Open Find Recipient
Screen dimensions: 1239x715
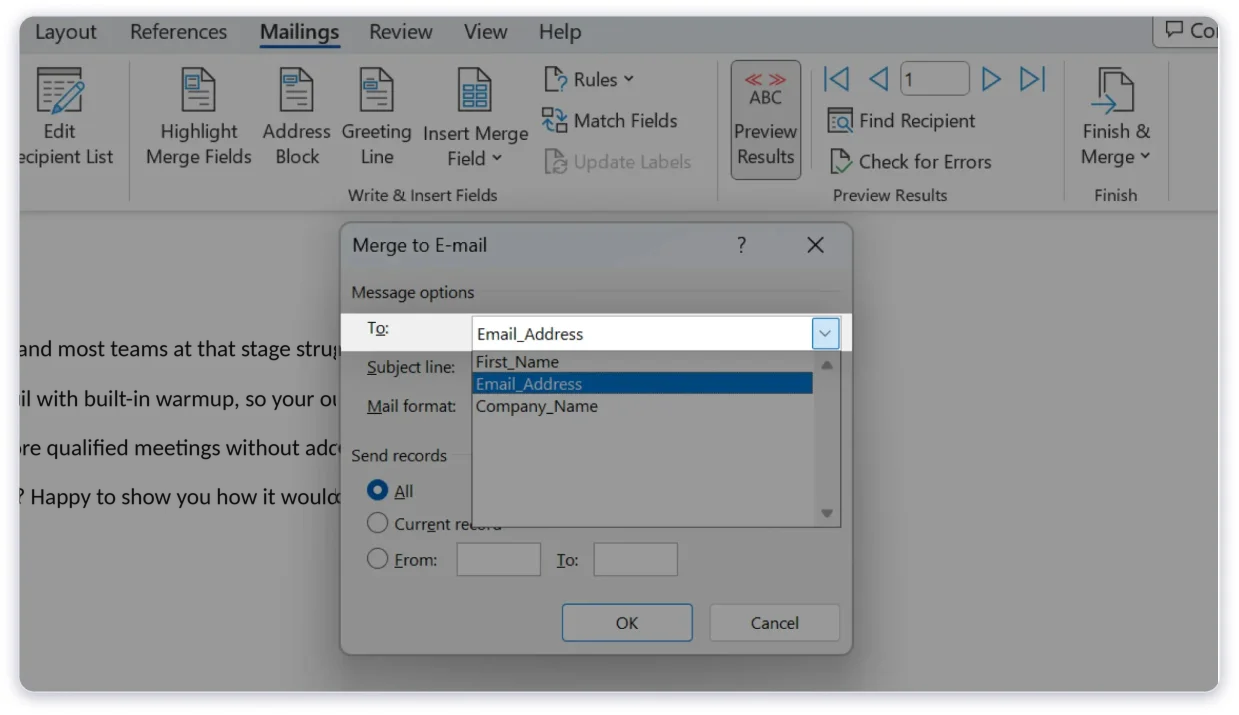tap(901, 121)
